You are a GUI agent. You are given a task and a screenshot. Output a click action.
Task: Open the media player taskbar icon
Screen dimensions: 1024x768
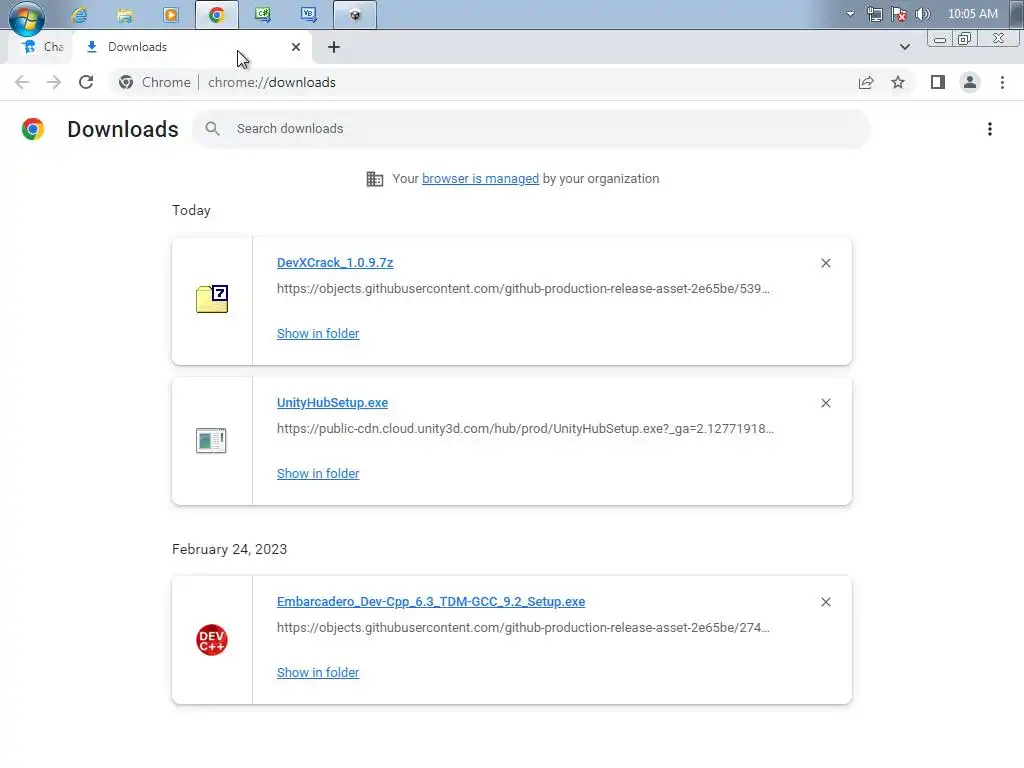(x=171, y=14)
